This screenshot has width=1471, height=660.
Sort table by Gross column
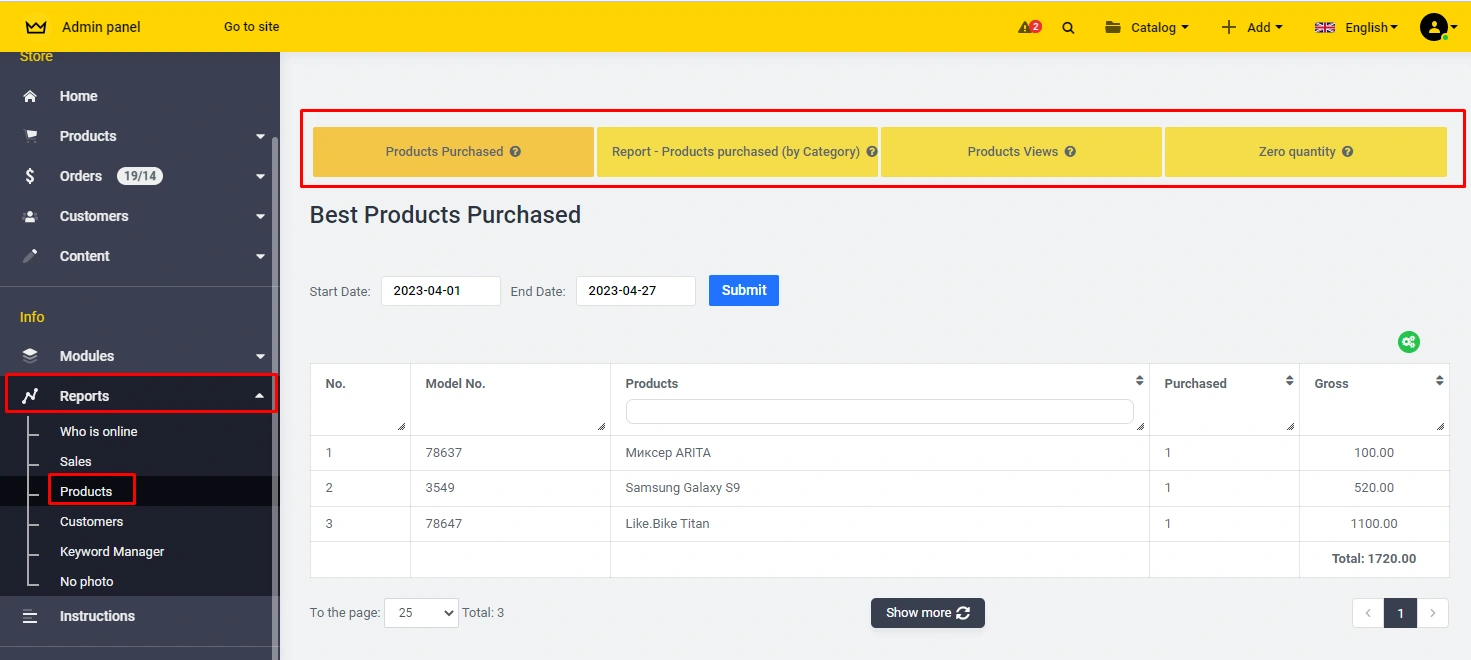(x=1439, y=381)
